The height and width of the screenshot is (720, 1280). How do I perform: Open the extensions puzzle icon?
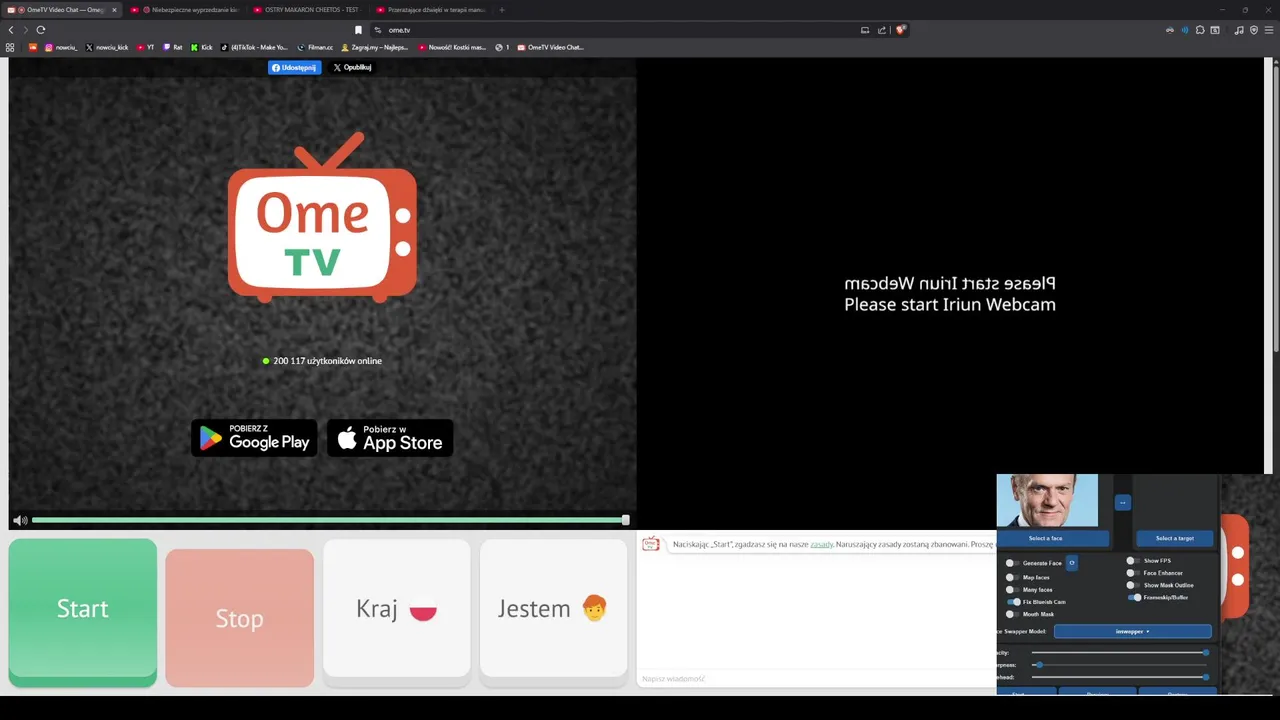click(1200, 30)
